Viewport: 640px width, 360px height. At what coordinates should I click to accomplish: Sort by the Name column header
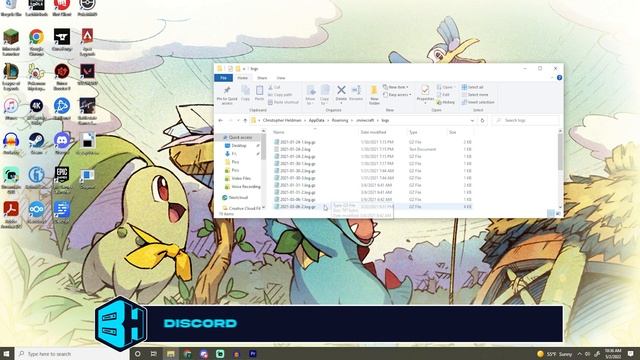pos(279,132)
